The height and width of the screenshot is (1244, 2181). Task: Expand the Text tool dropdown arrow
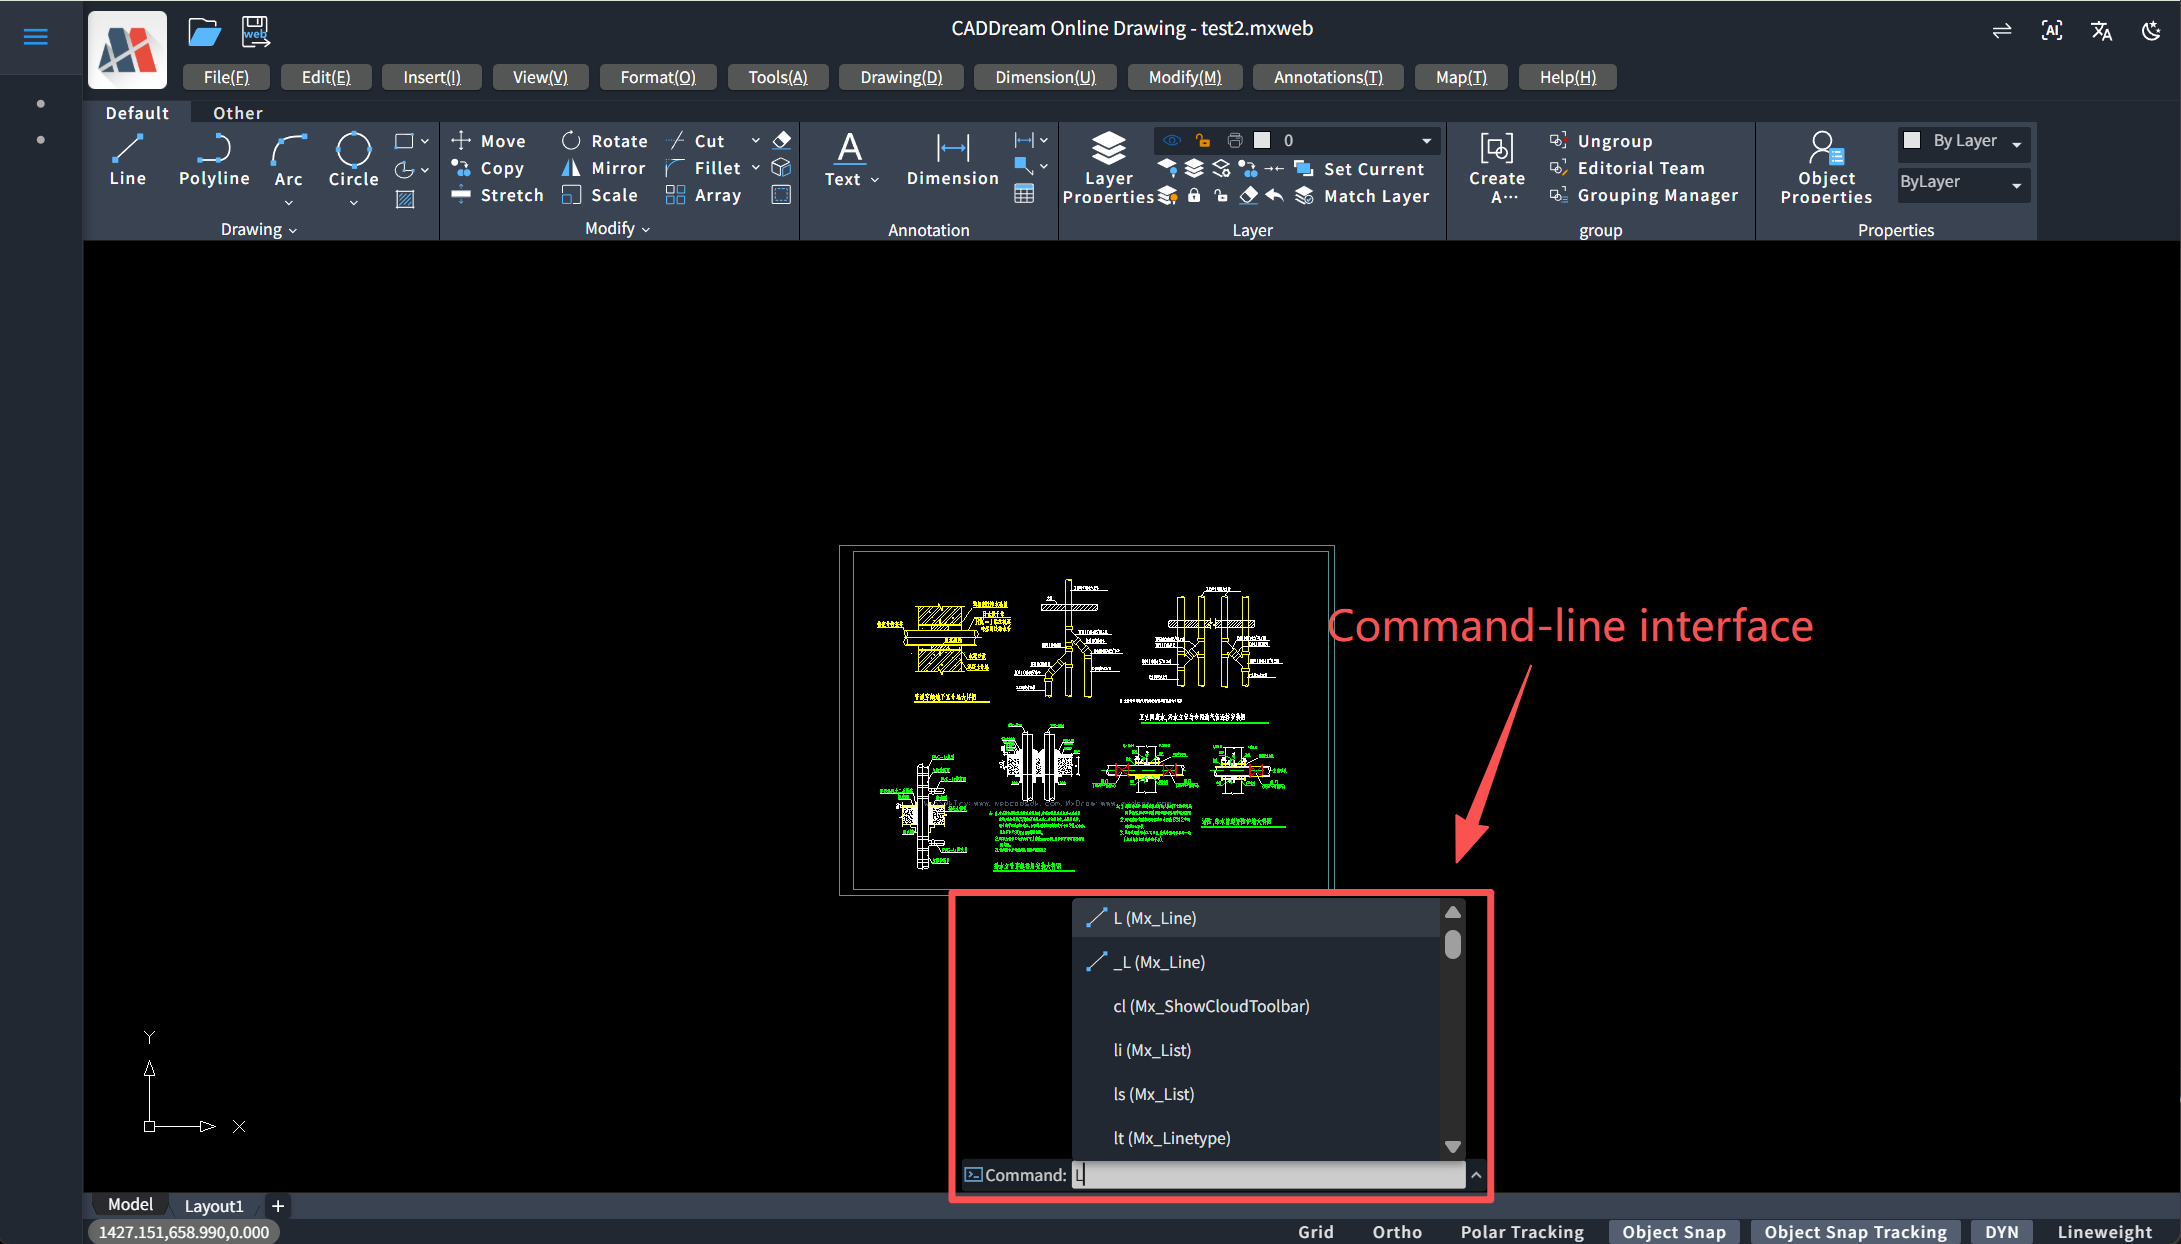pyautogui.click(x=875, y=180)
